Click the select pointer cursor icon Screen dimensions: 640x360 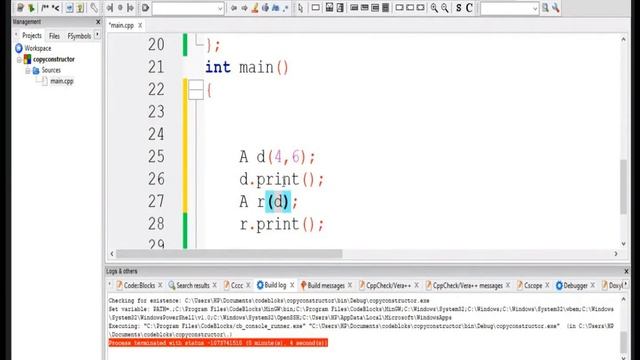[x=300, y=8]
